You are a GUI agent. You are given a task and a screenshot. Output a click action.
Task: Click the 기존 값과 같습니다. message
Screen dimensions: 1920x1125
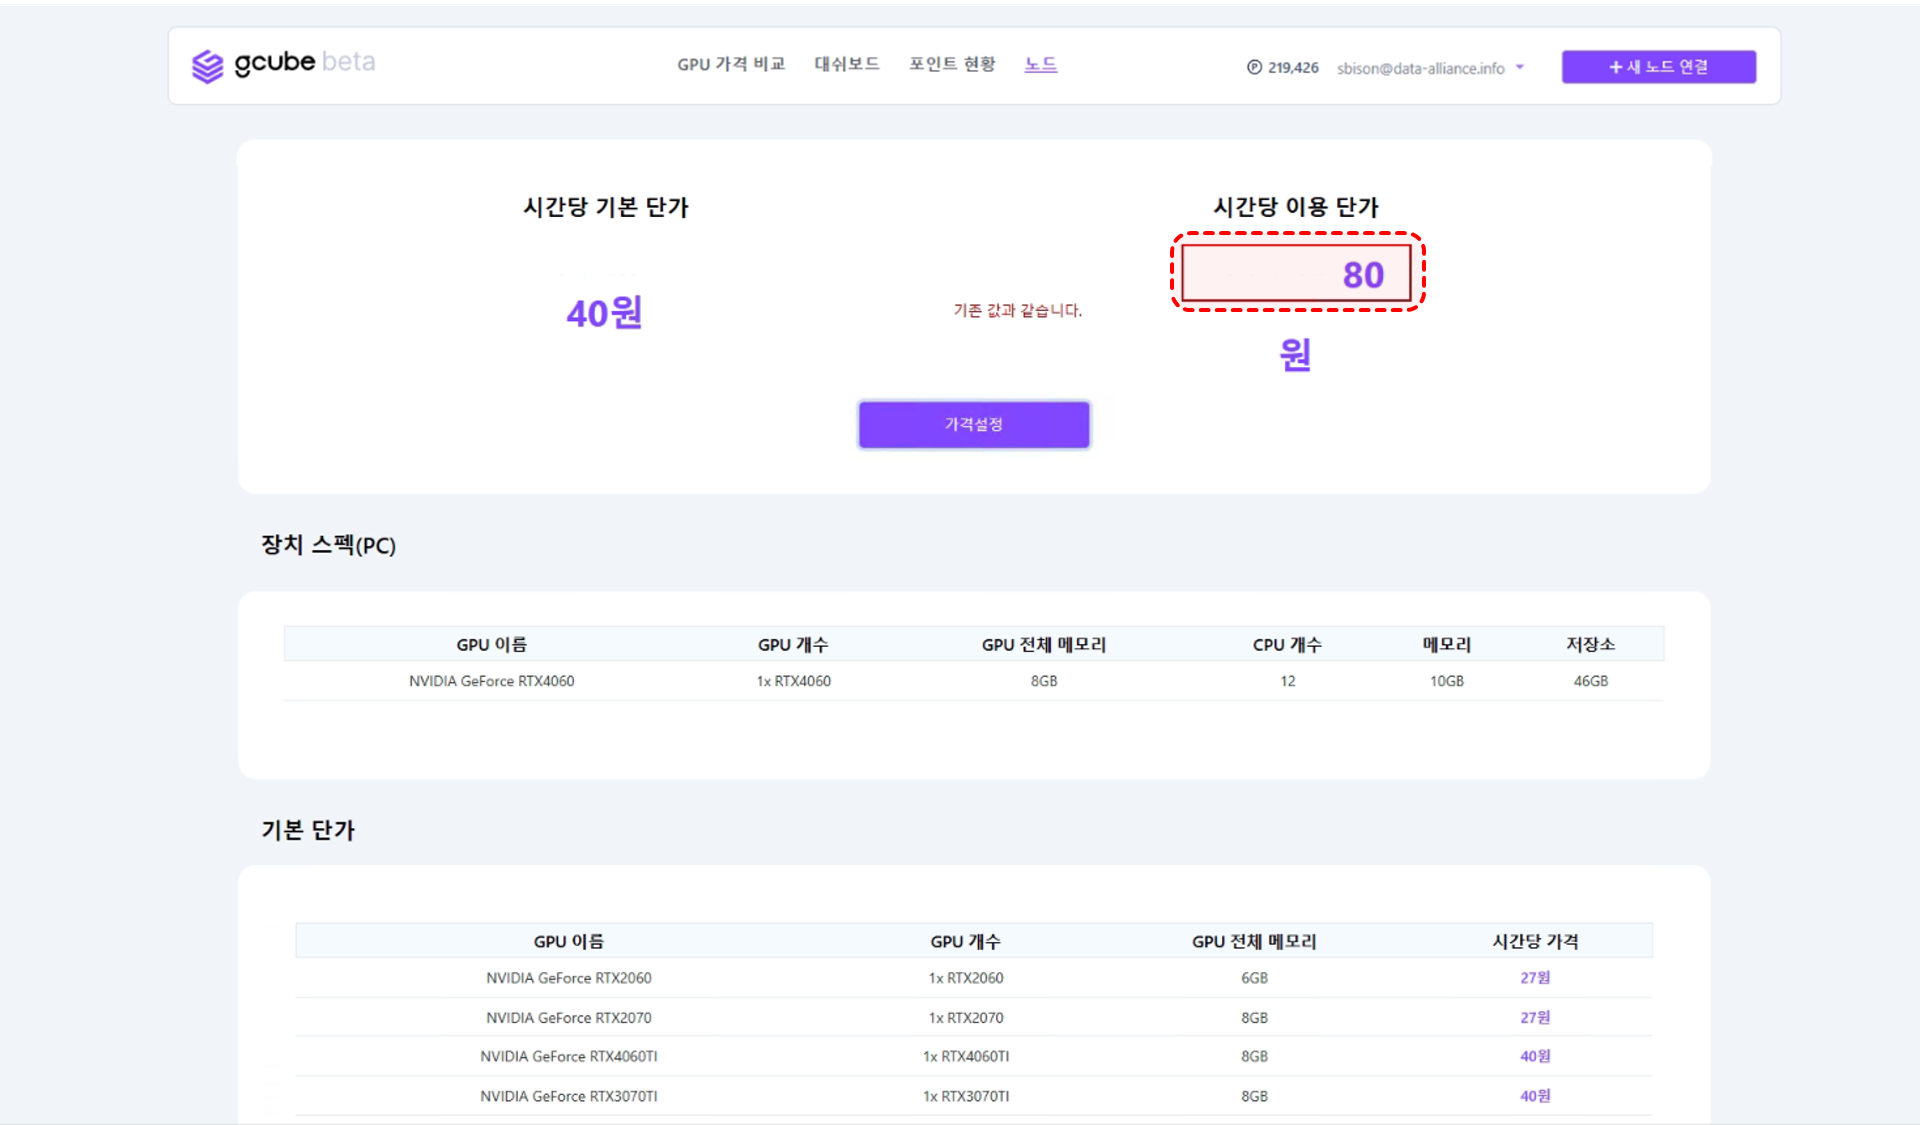[x=1017, y=310]
